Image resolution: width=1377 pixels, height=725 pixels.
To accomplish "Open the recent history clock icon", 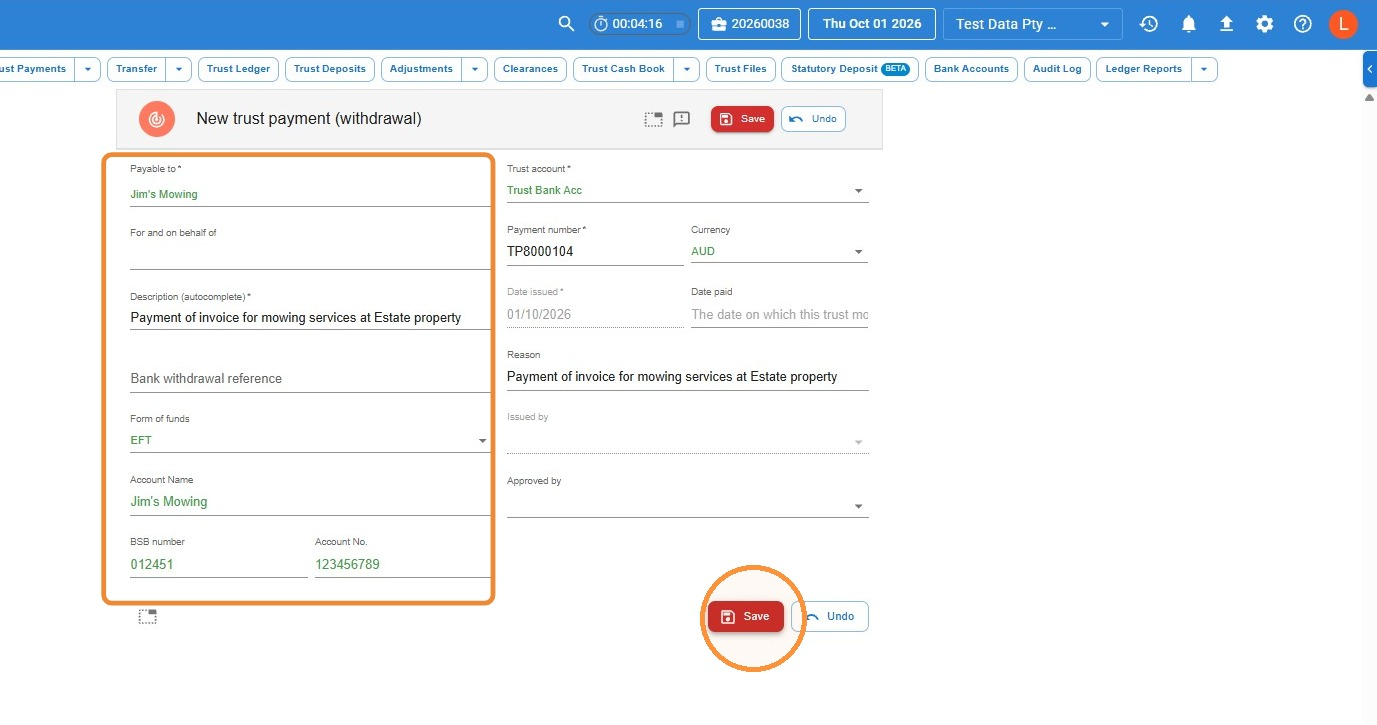I will [x=1149, y=24].
